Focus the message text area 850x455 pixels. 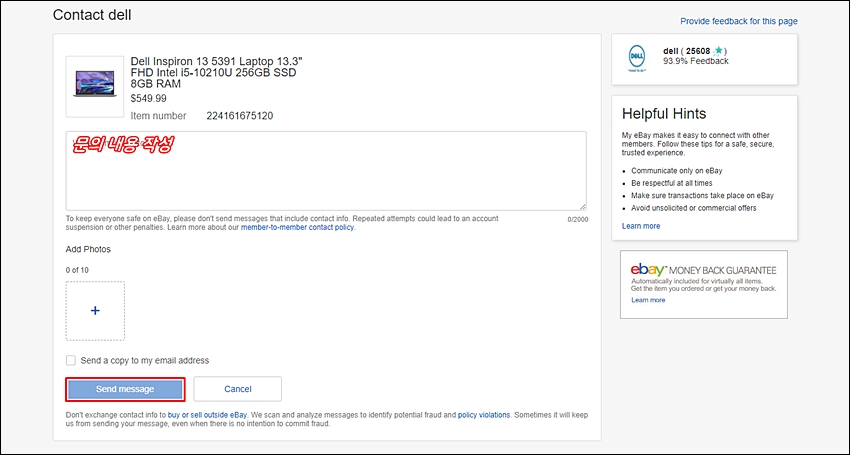tap(326, 171)
